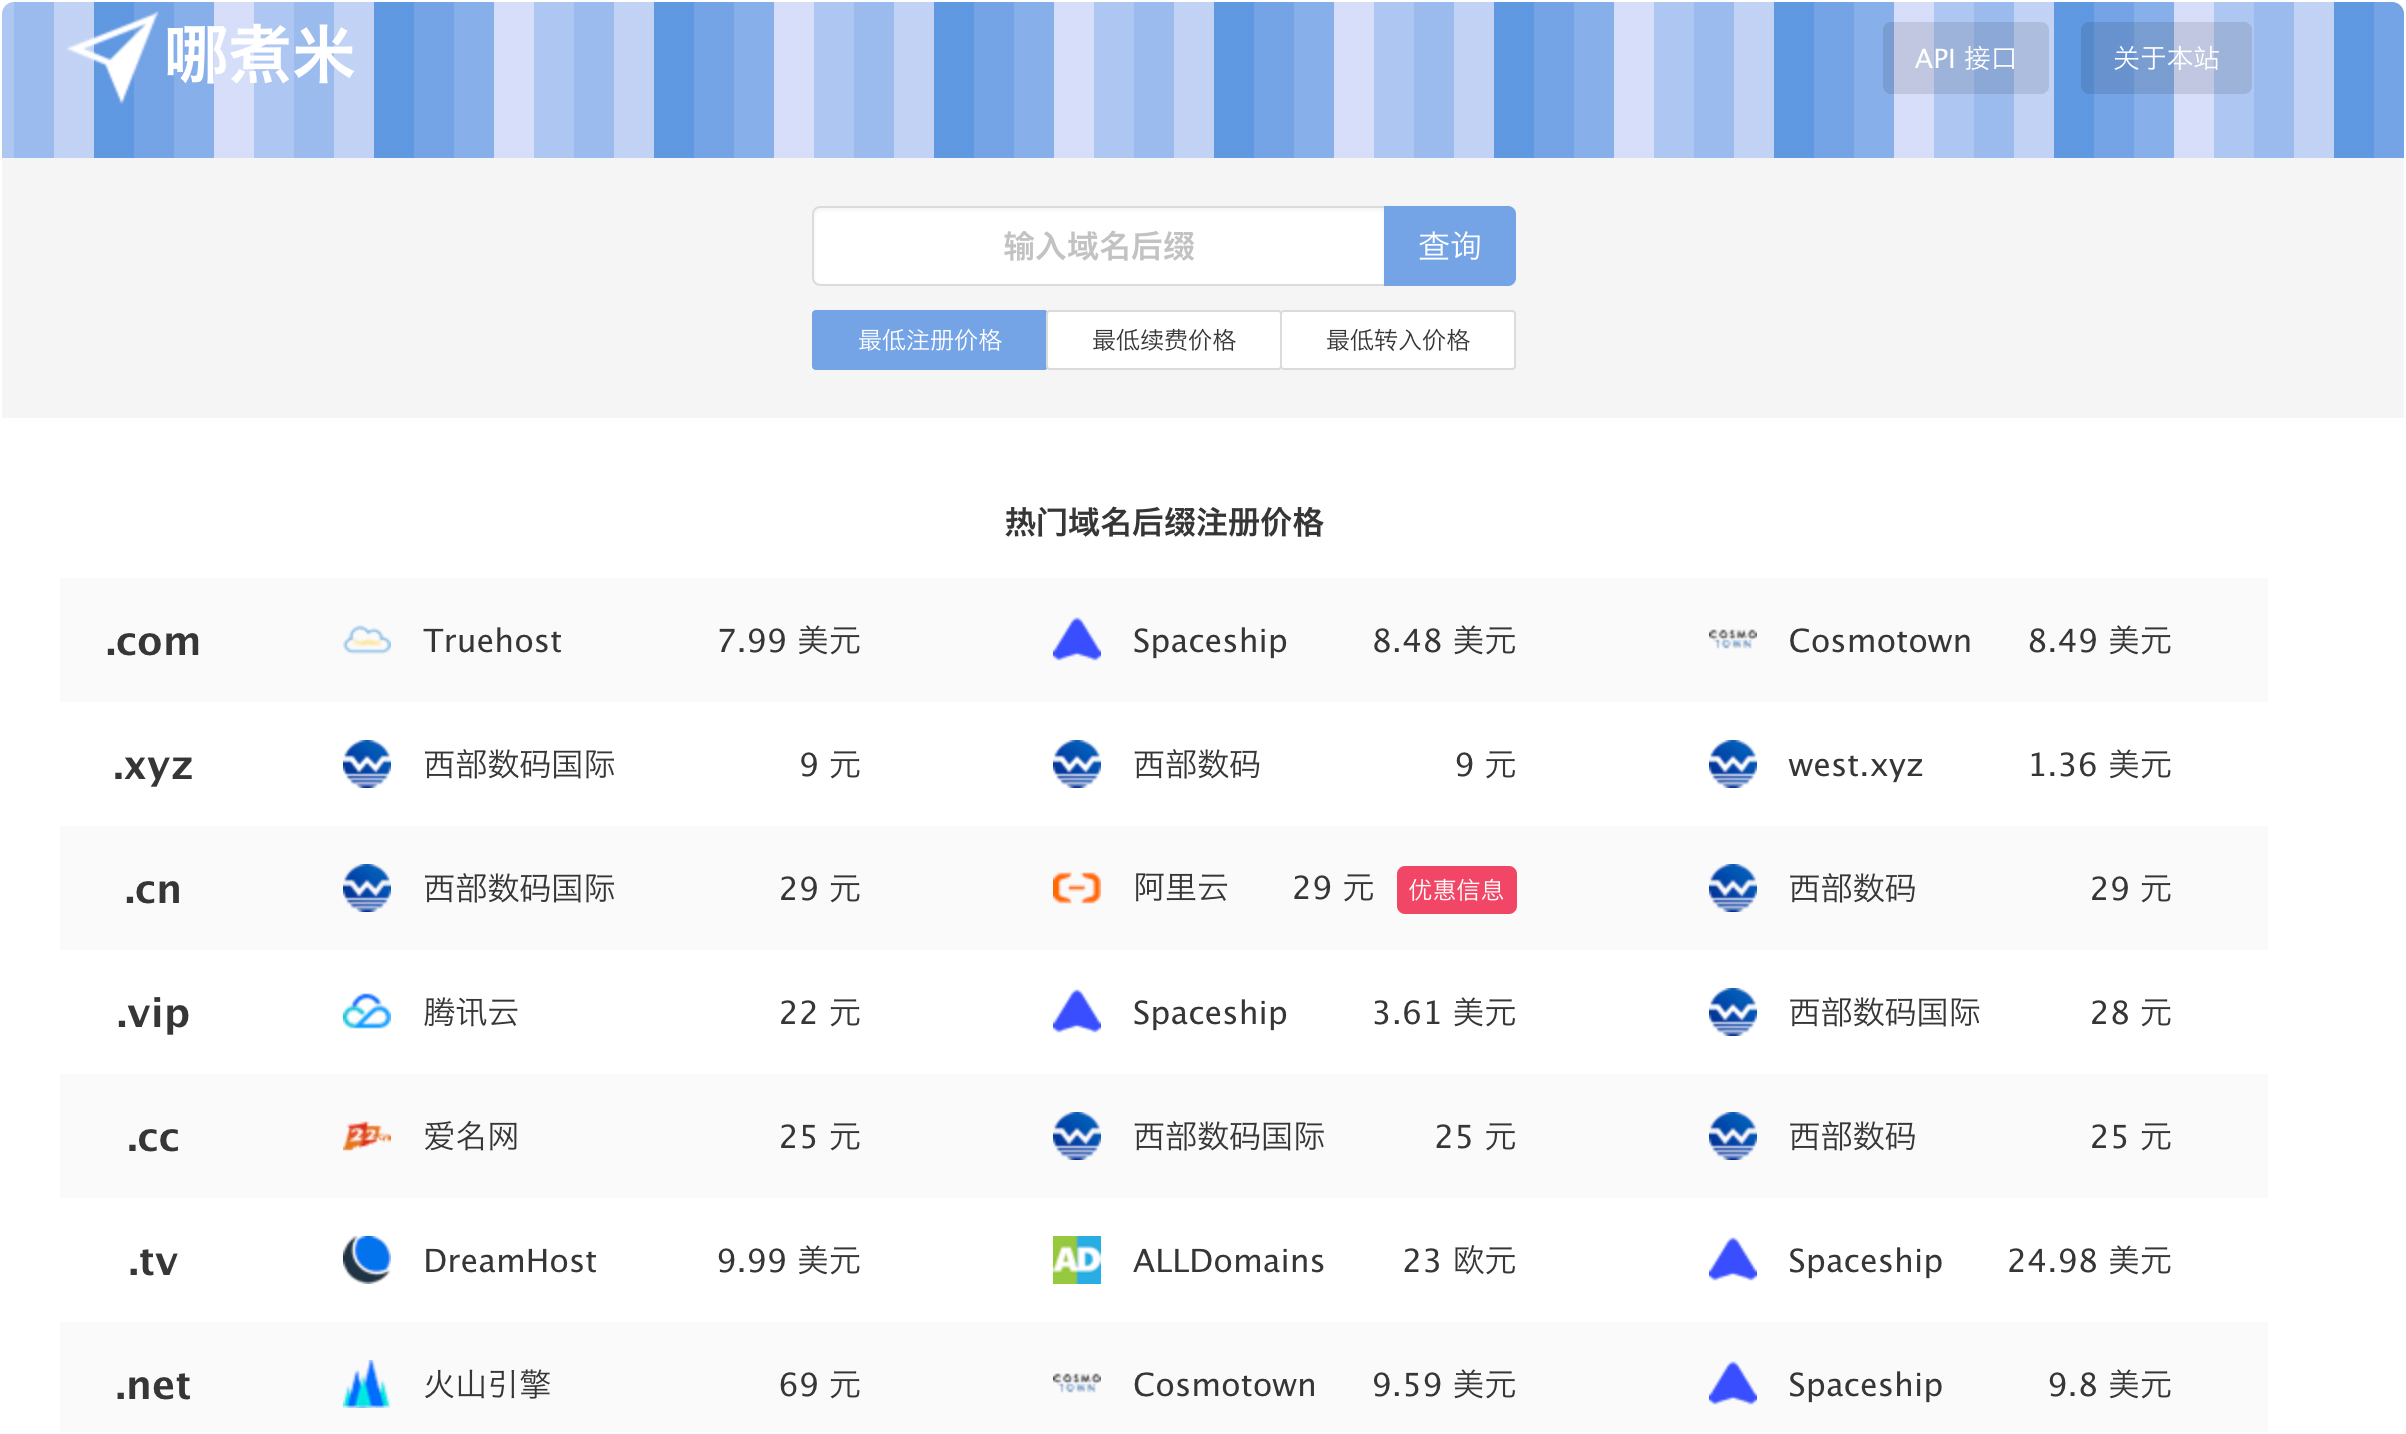The height and width of the screenshot is (1434, 2406).
Task: Open the .cc suffix link
Action: click(153, 1137)
